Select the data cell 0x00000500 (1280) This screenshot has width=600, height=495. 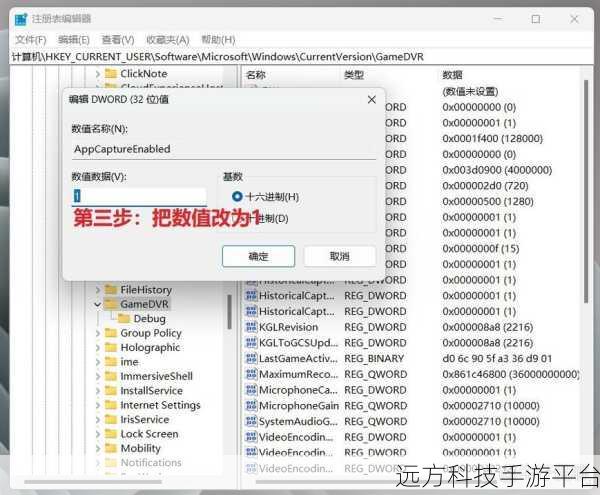point(488,201)
